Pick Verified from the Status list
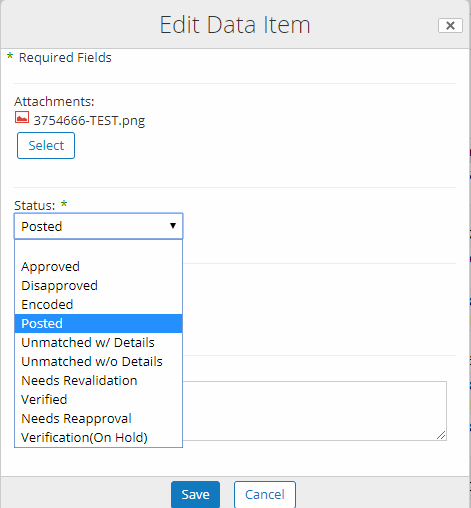 pos(99,400)
